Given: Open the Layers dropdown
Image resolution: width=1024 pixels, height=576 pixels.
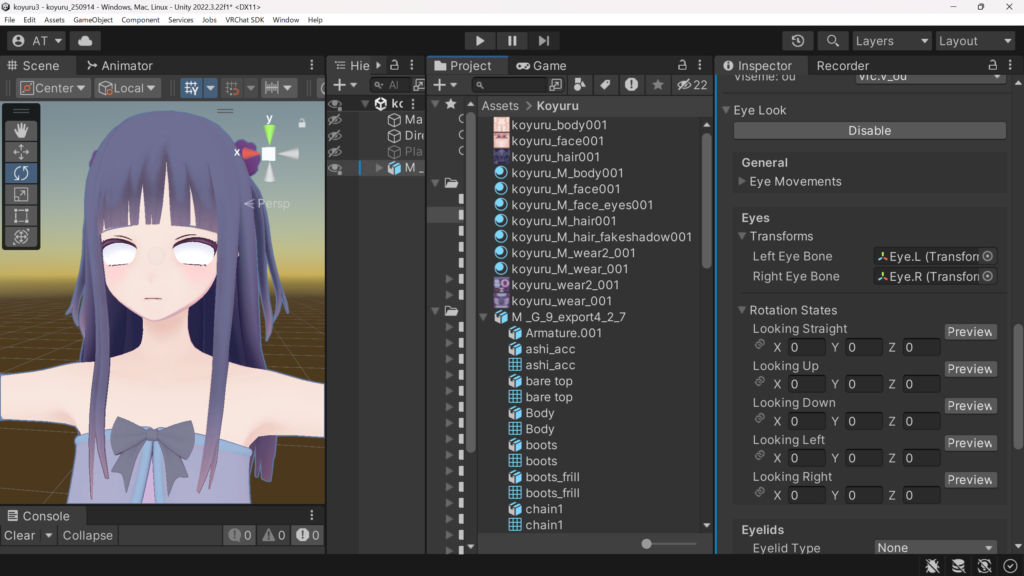Looking at the screenshot, I should tap(891, 41).
